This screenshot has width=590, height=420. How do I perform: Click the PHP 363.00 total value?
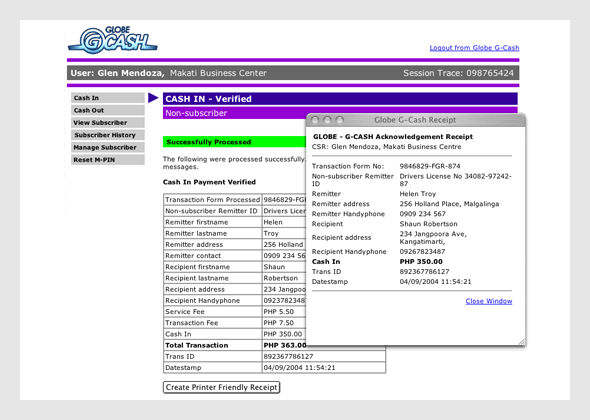coord(285,345)
